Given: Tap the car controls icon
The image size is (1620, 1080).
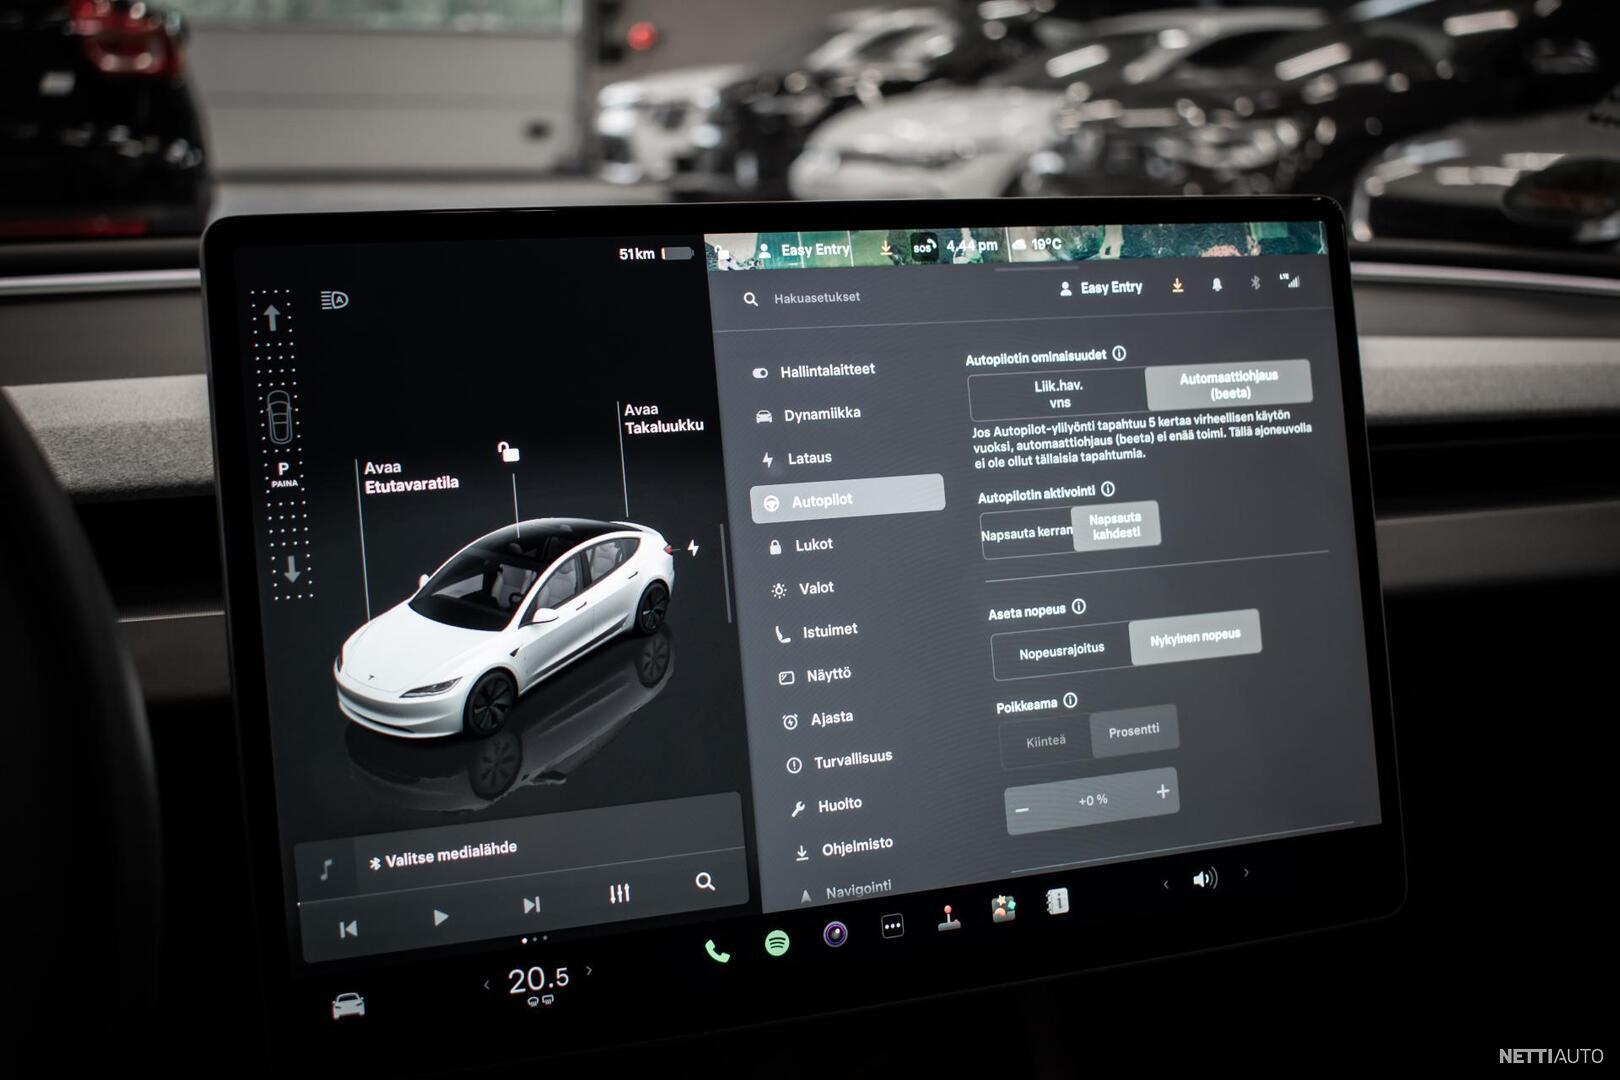Looking at the screenshot, I should tap(348, 1005).
